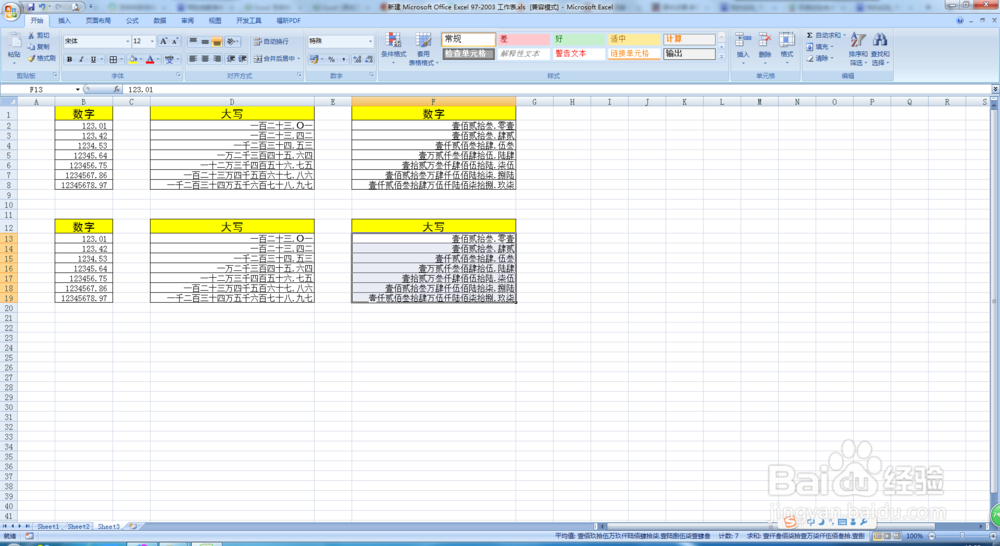Open the font name dropdown 宋体
1000x546 pixels.
pyautogui.click(x=127, y=41)
